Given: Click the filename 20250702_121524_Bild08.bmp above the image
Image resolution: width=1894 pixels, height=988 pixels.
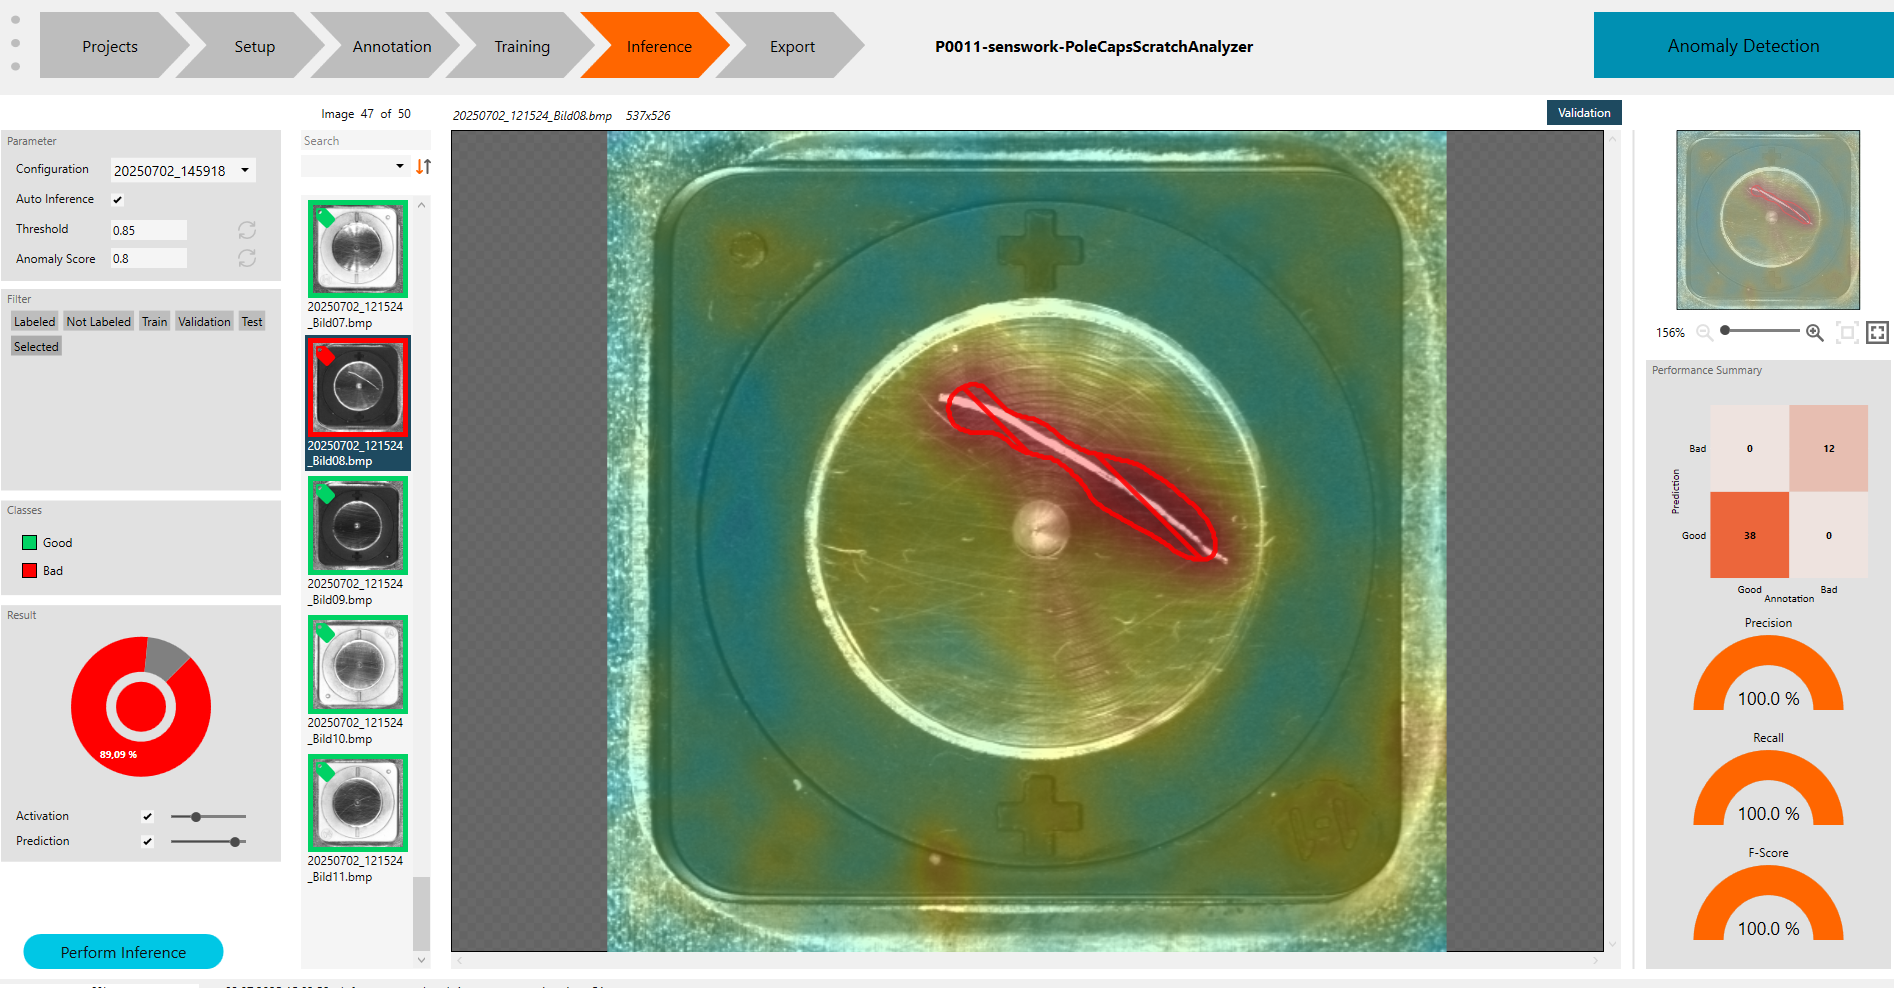Looking at the screenshot, I should click(x=532, y=116).
